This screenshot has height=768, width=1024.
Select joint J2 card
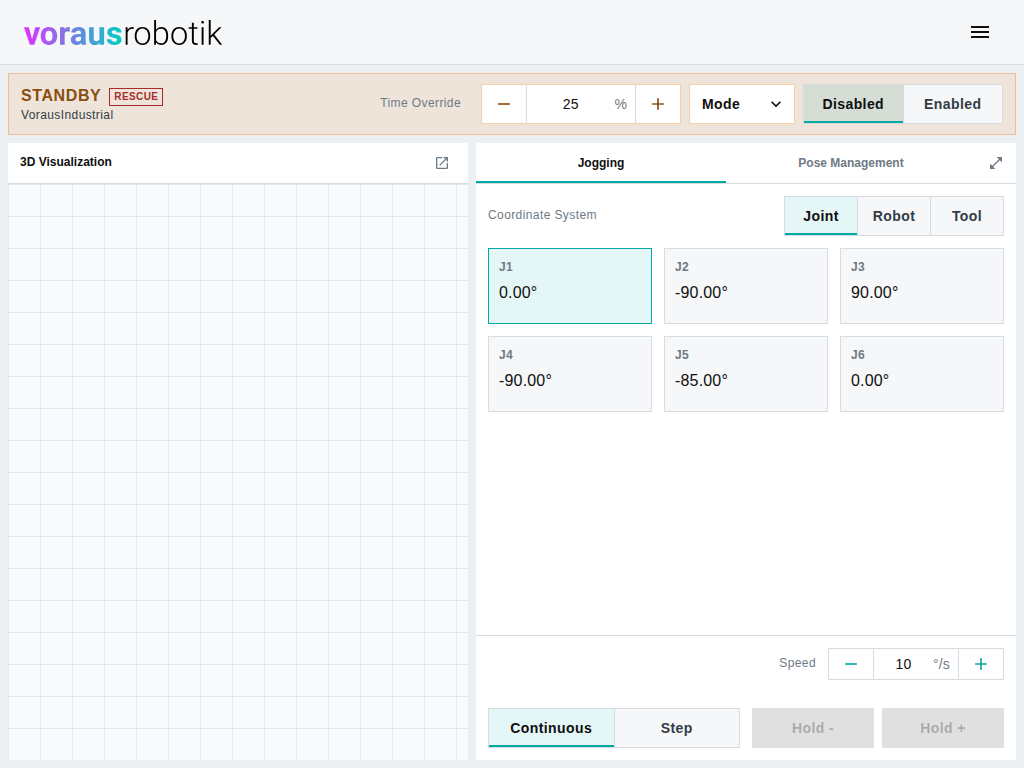[746, 285]
